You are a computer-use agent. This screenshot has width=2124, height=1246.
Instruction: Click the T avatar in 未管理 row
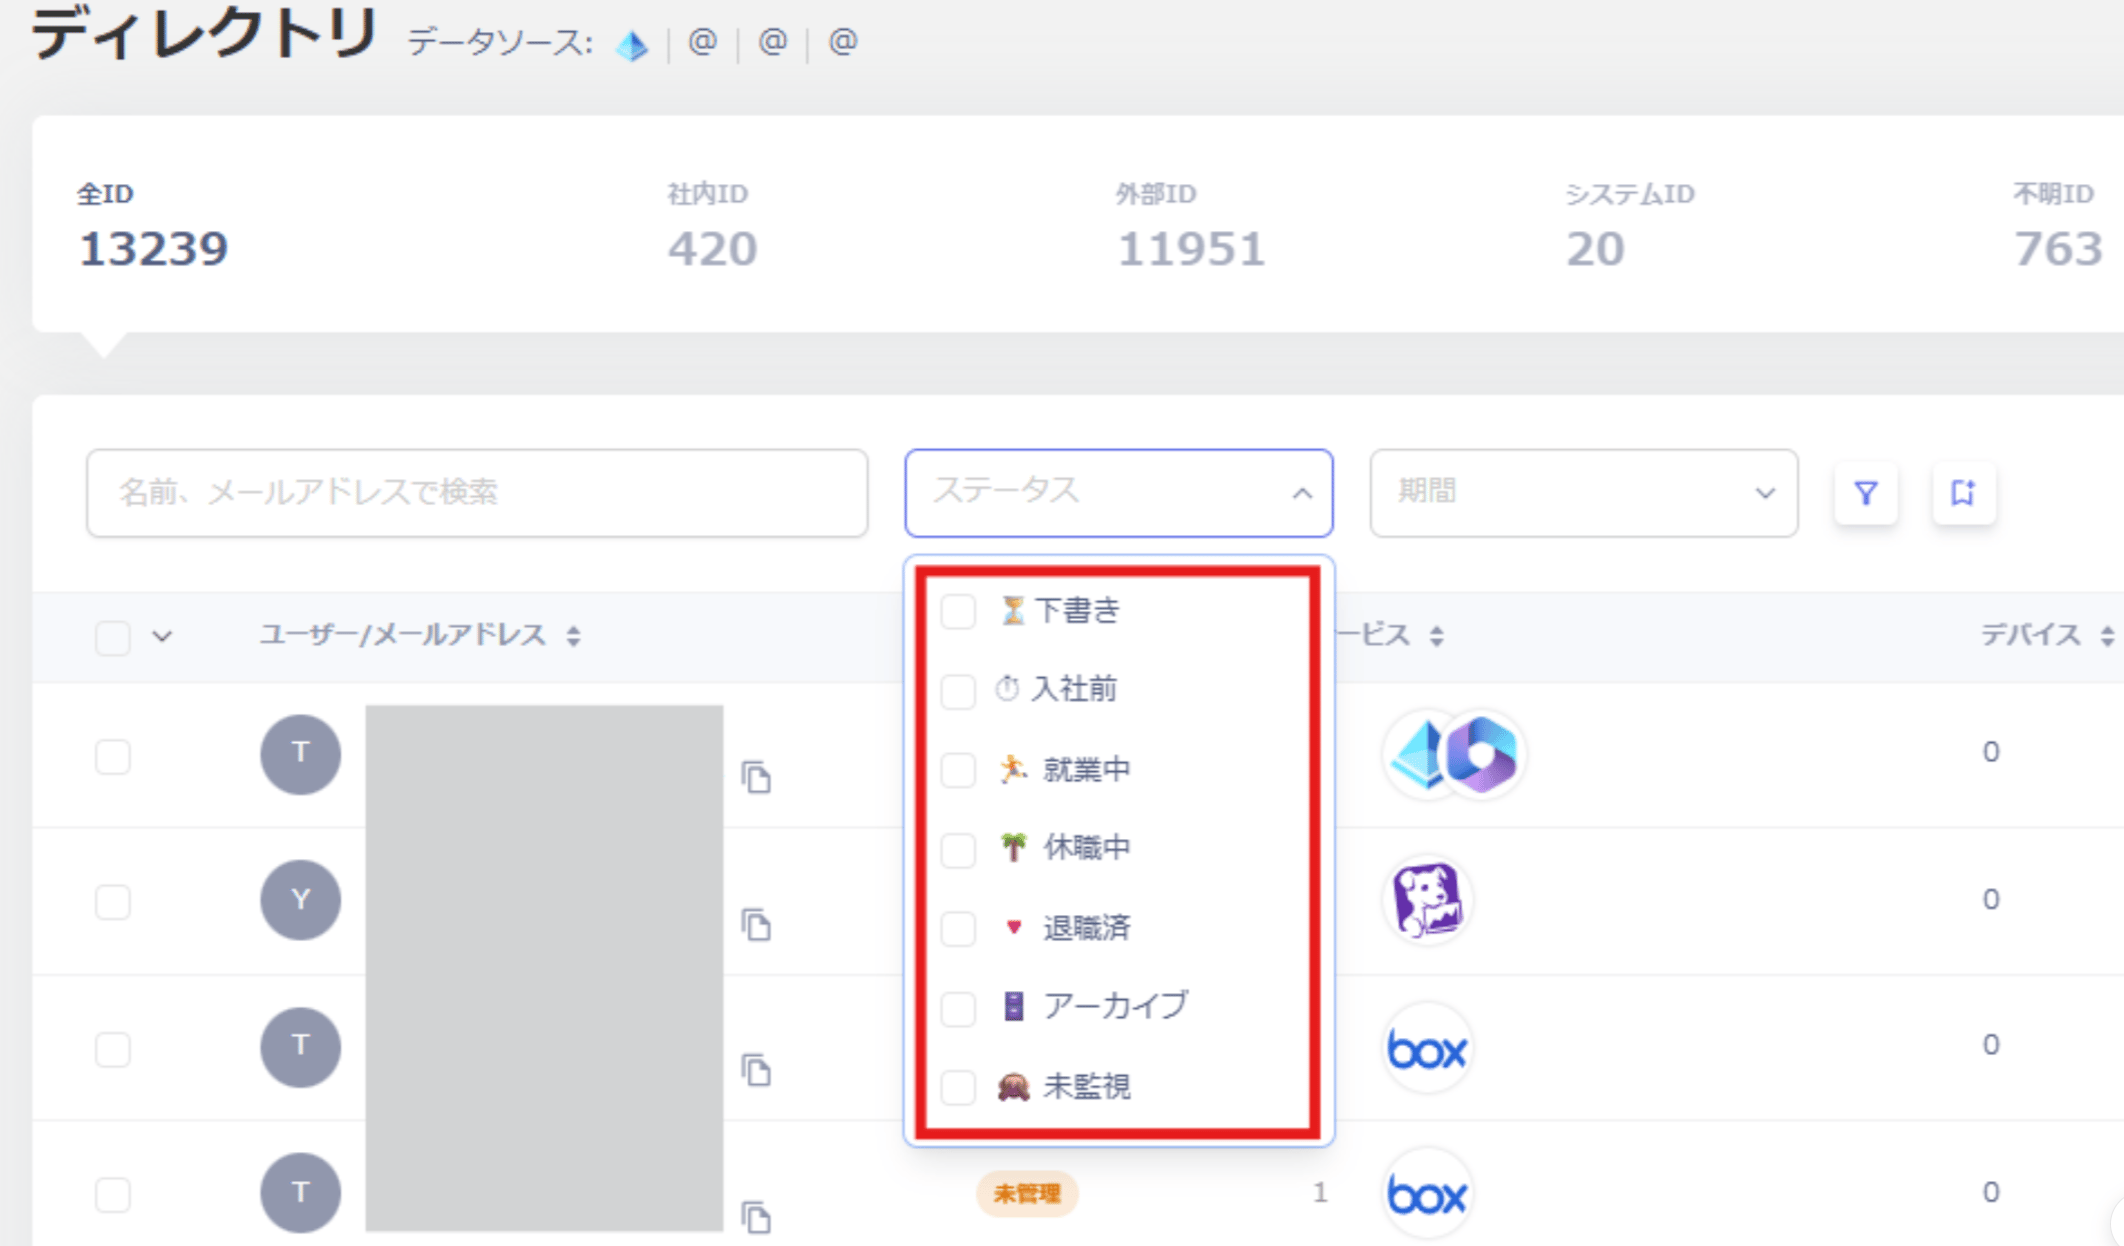point(300,1193)
